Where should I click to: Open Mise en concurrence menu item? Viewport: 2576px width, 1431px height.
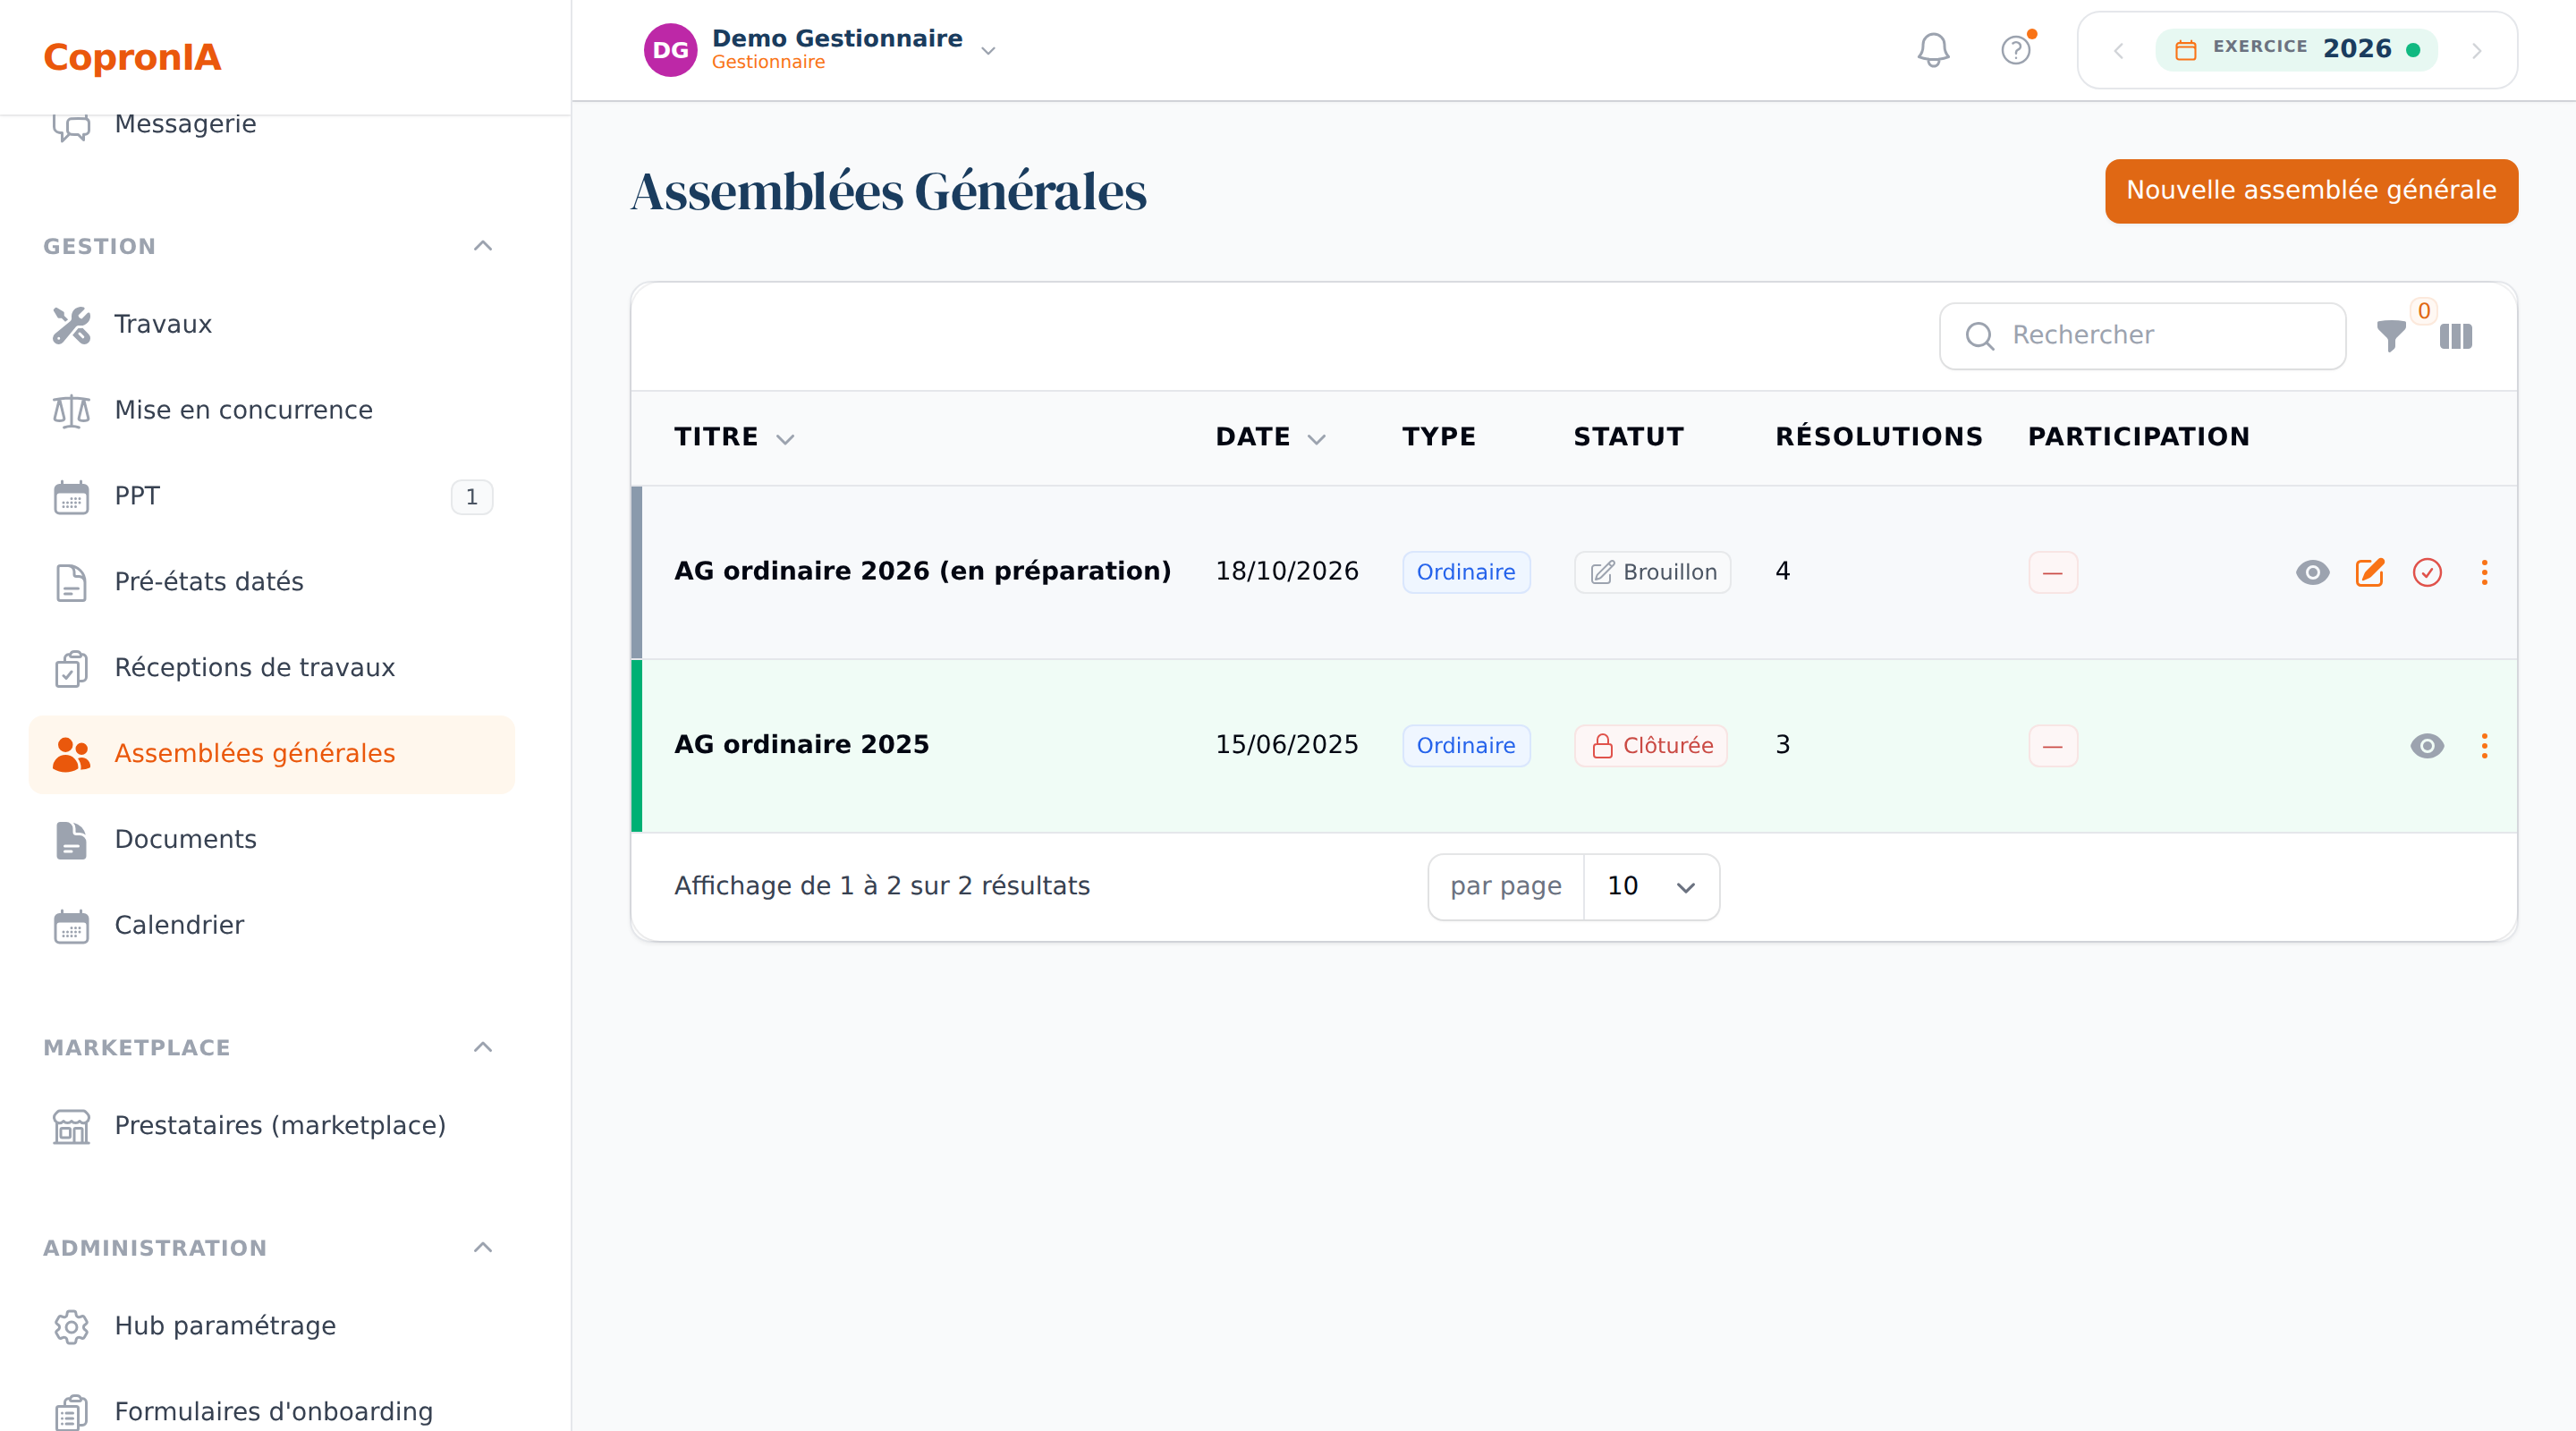(x=271, y=410)
